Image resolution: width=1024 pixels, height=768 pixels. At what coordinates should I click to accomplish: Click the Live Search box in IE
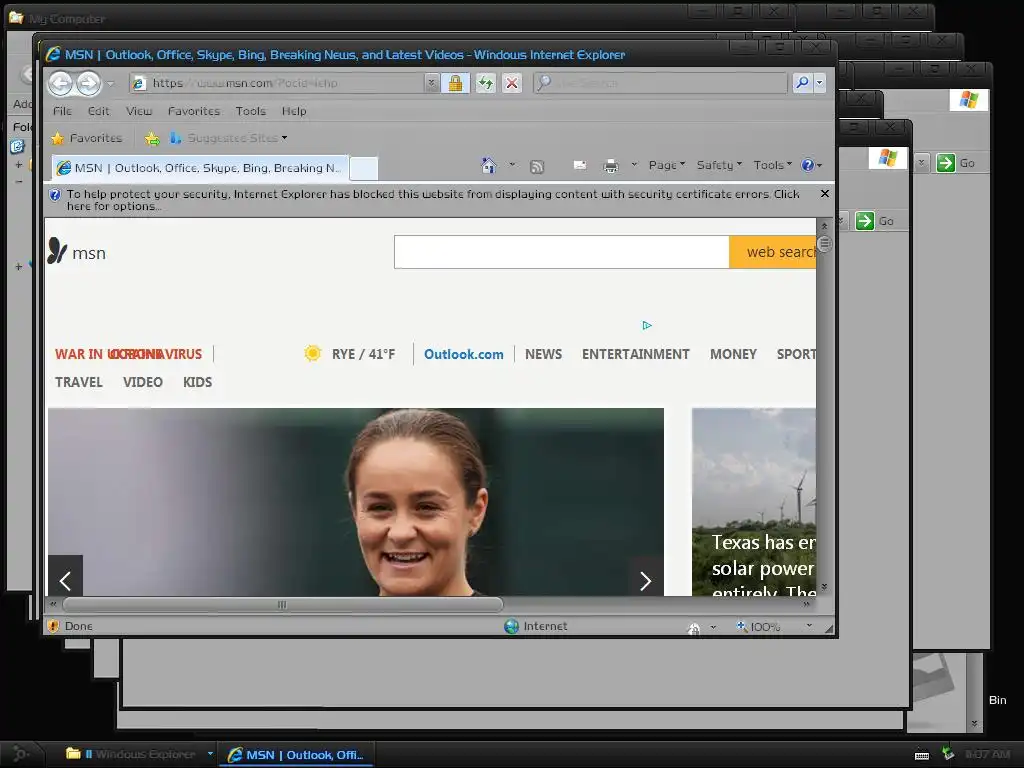660,83
